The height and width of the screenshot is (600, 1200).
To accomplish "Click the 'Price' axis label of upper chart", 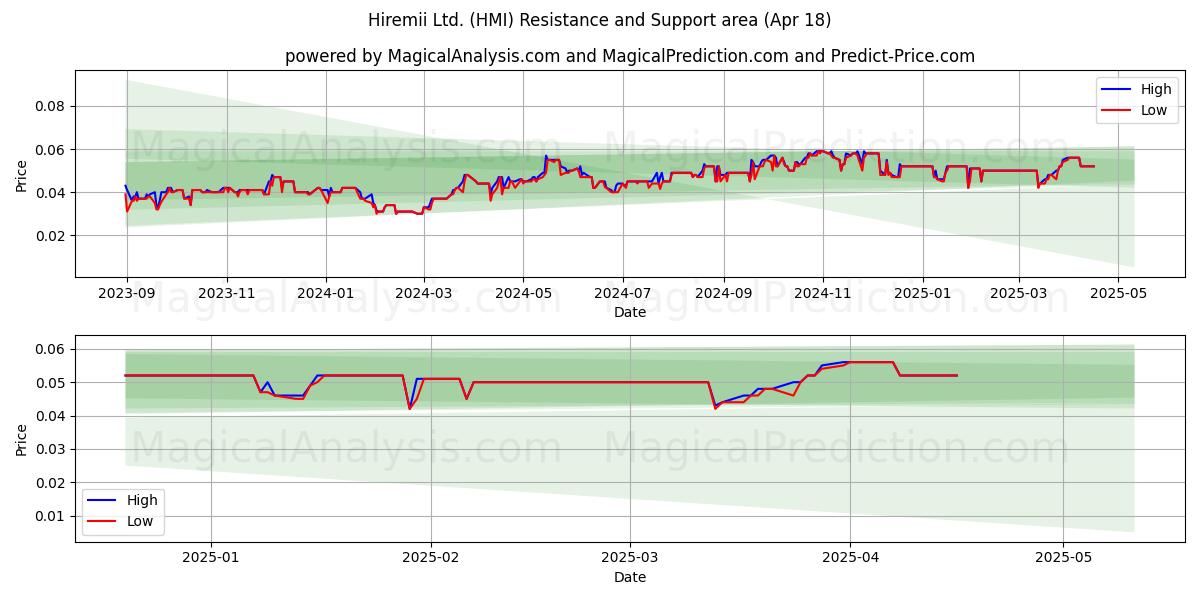I will (x=21, y=175).
